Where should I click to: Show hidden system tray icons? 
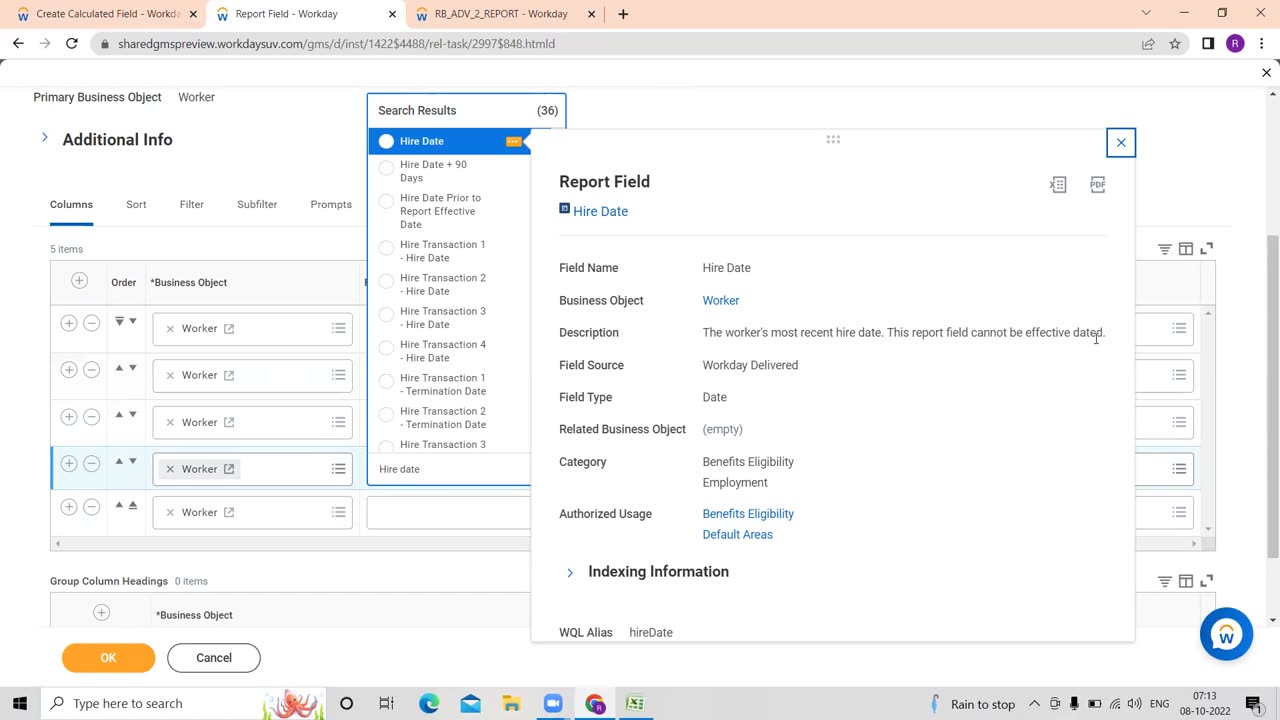(1034, 703)
